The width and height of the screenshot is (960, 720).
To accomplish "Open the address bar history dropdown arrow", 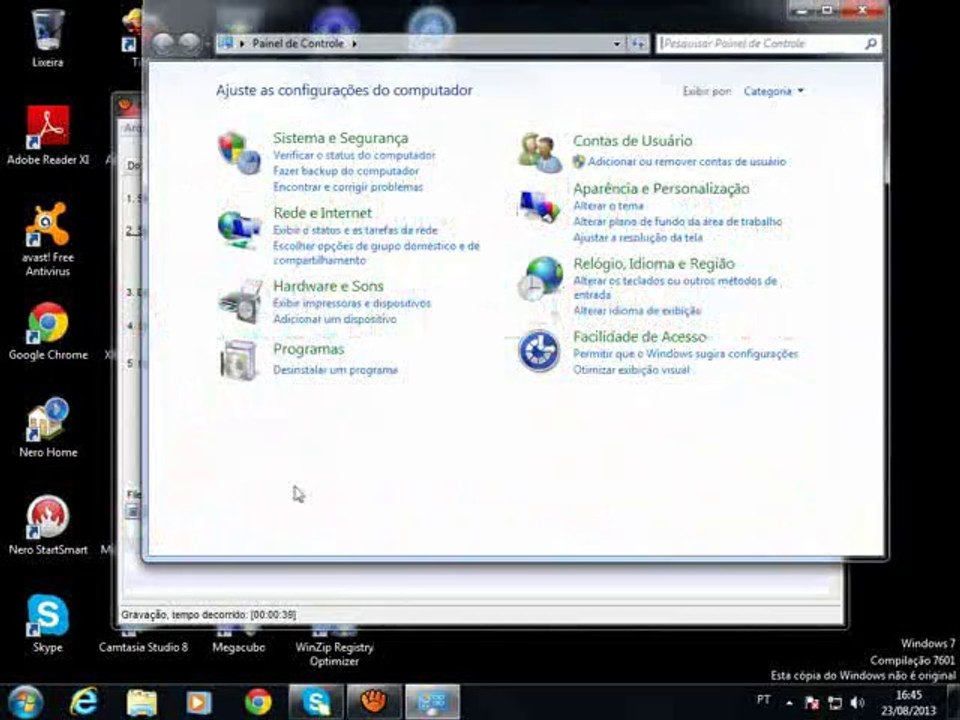I will (617, 43).
